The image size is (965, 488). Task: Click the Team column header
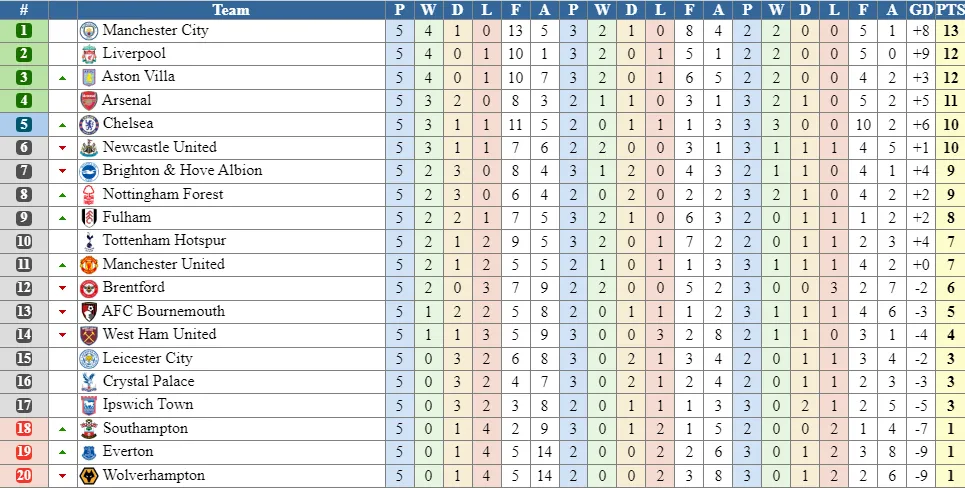click(231, 10)
